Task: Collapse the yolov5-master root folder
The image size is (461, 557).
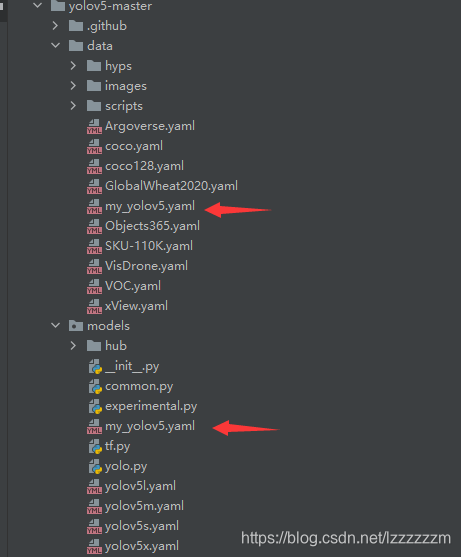Action: (x=38, y=5)
